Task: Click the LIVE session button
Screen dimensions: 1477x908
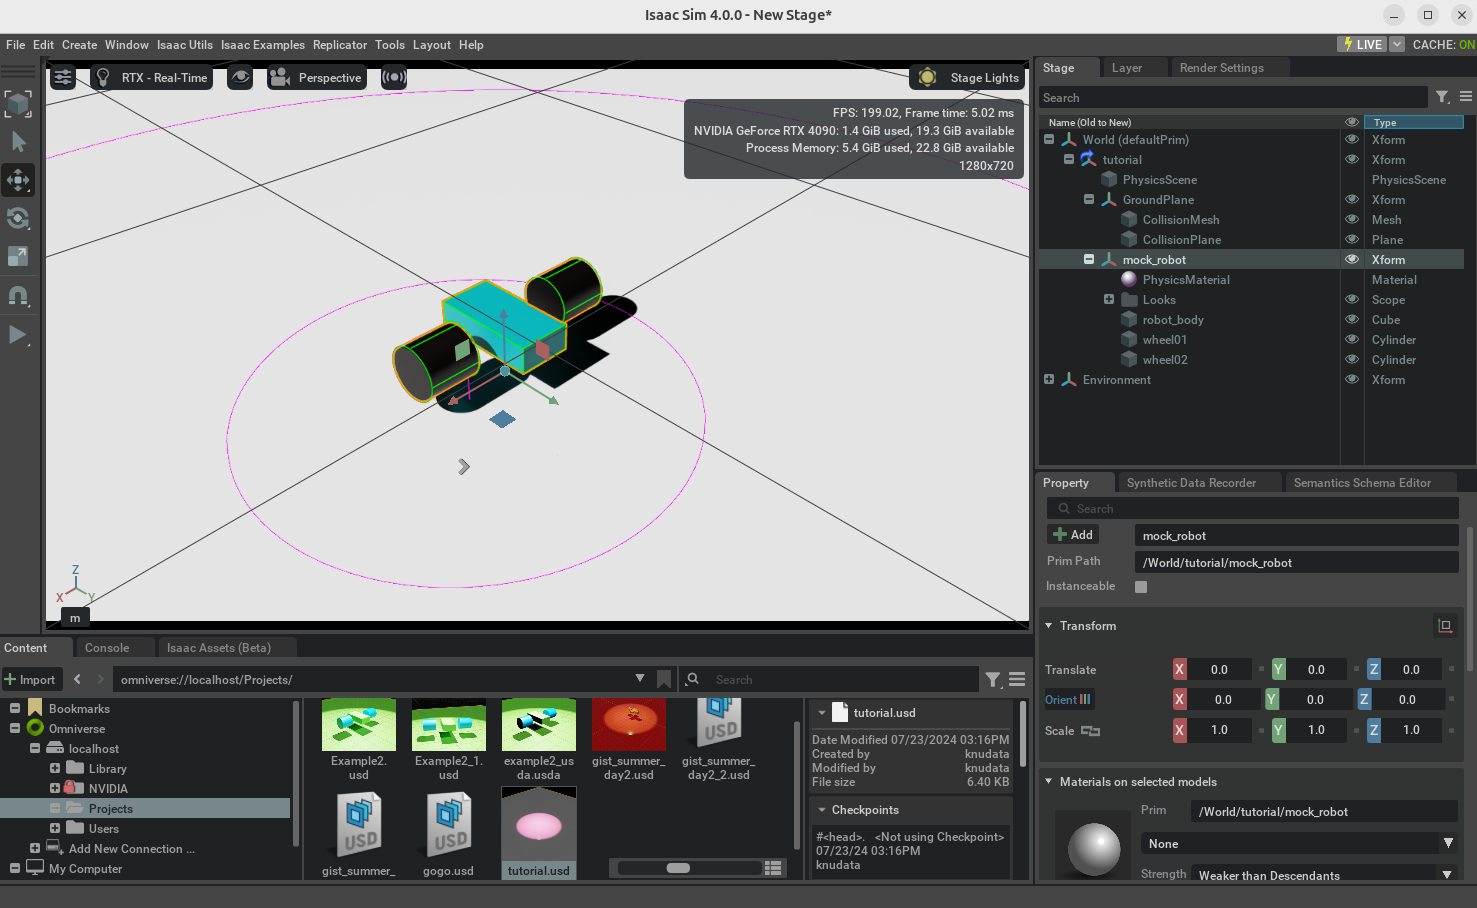Action: [x=1361, y=44]
